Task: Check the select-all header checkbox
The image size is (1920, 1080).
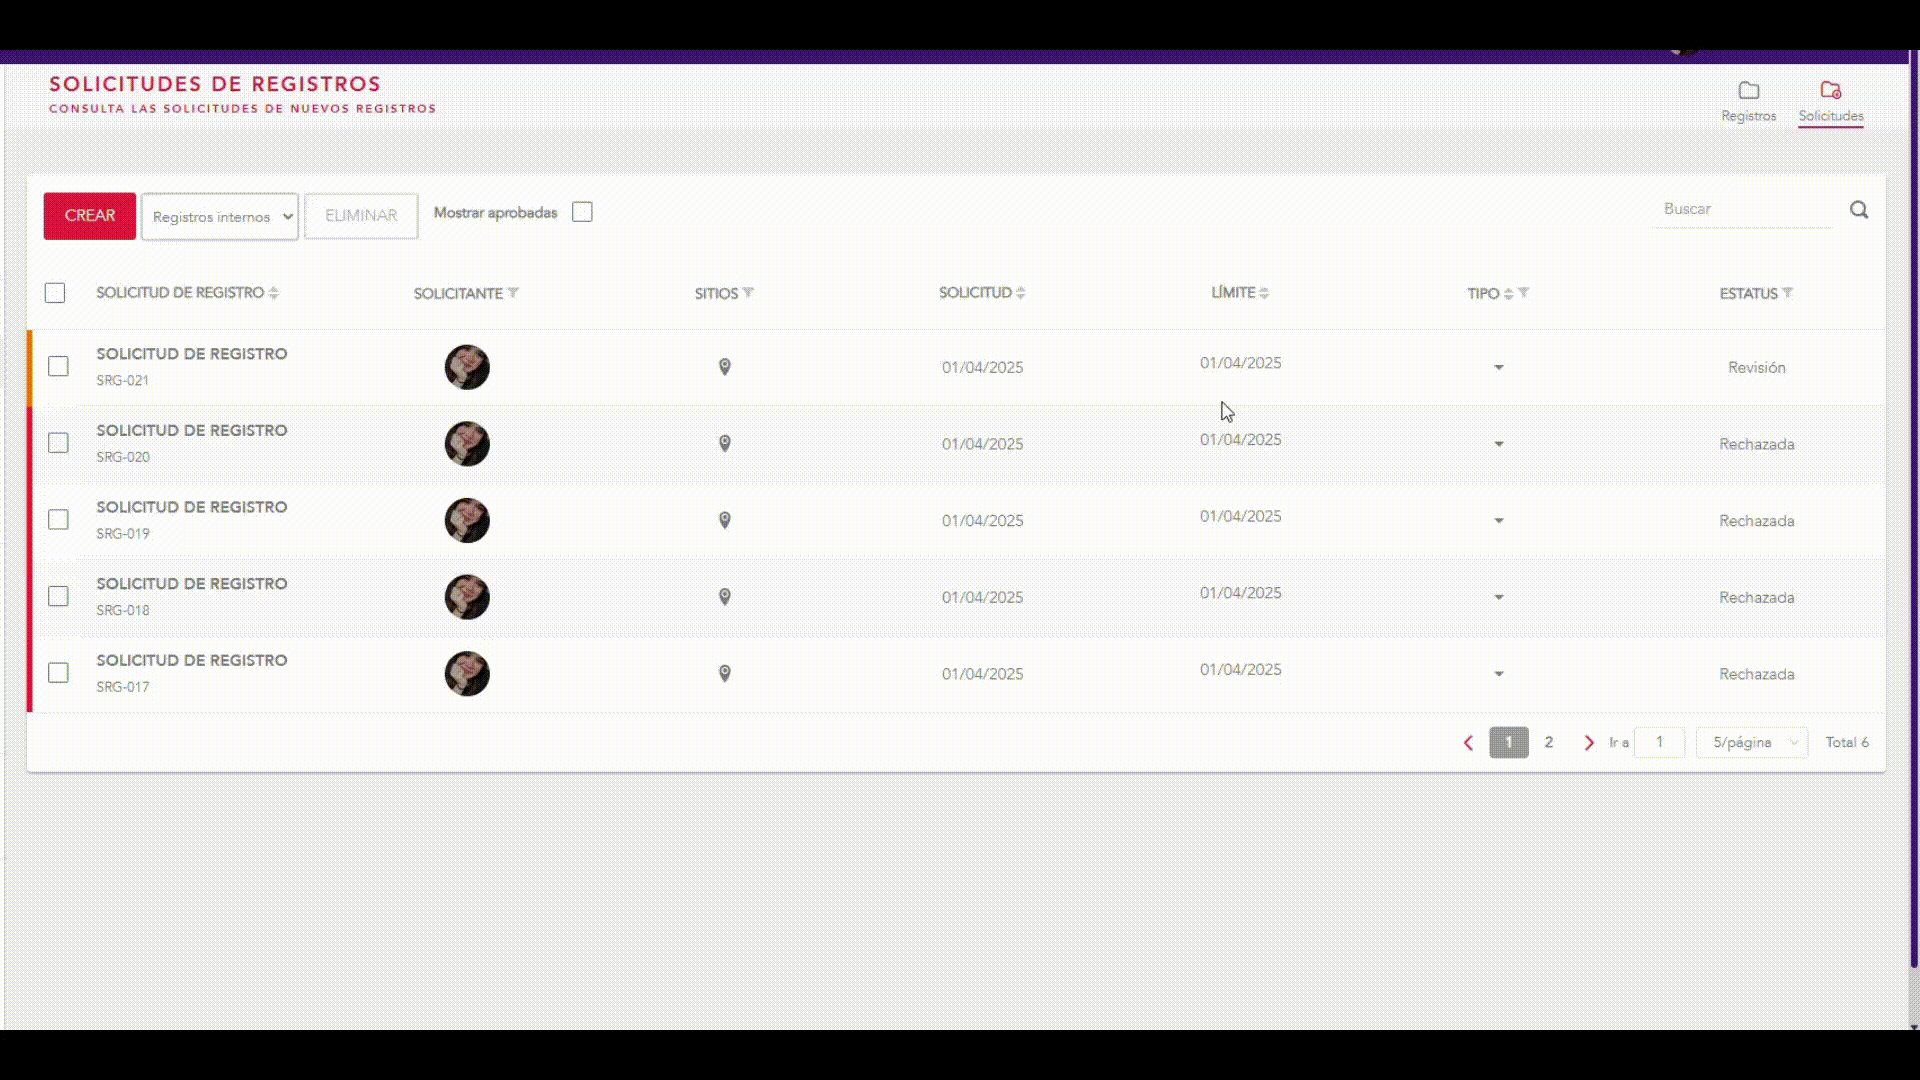Action: pos(55,293)
